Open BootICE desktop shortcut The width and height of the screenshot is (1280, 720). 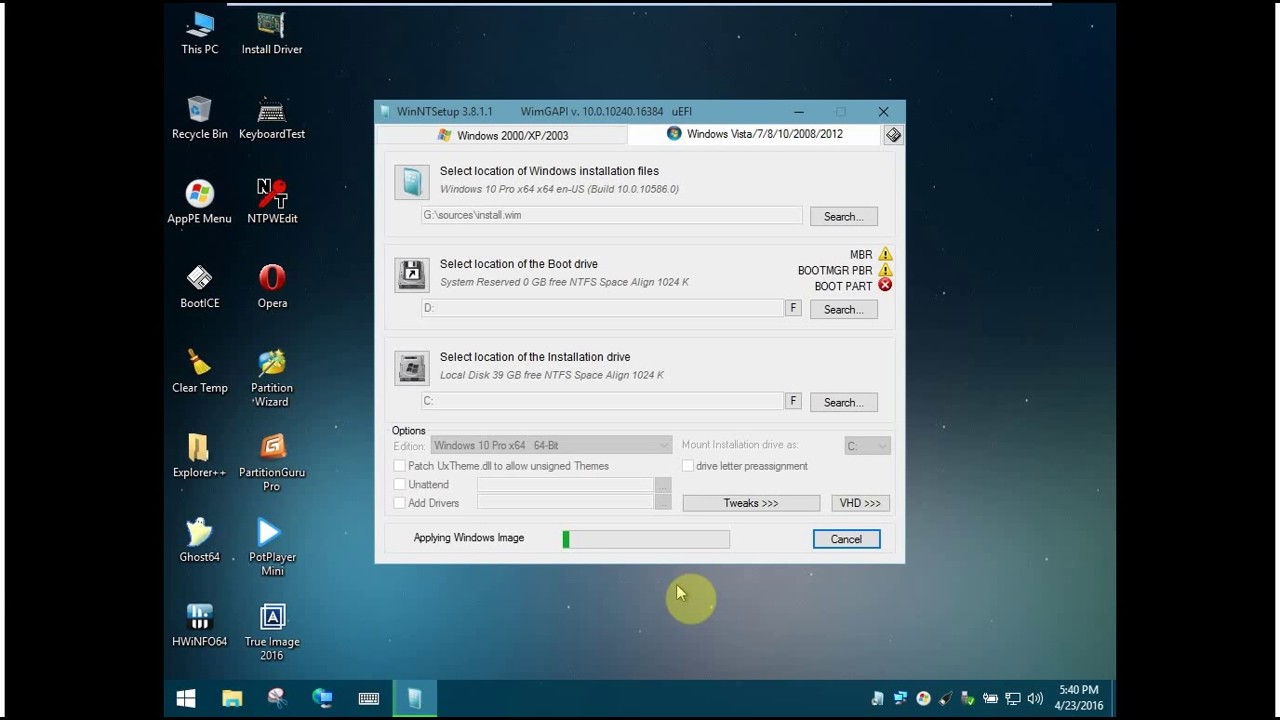pyautogui.click(x=199, y=287)
